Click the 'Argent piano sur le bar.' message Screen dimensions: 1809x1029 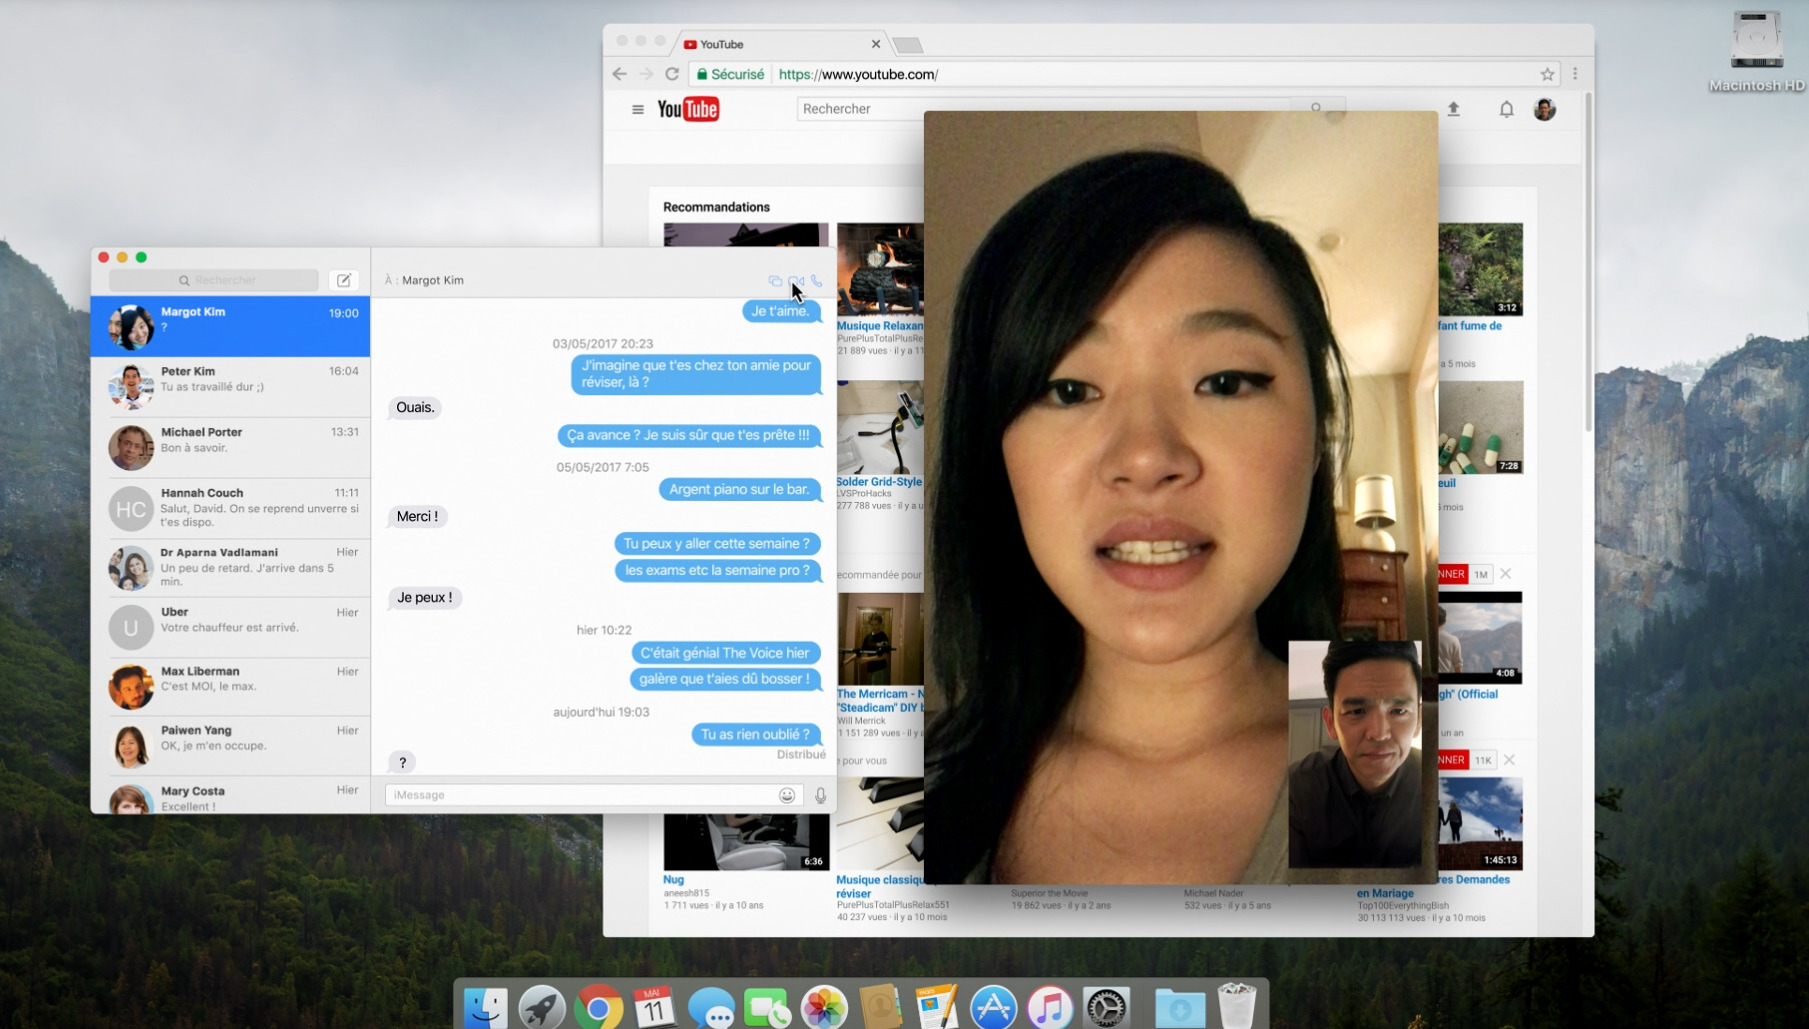click(739, 489)
